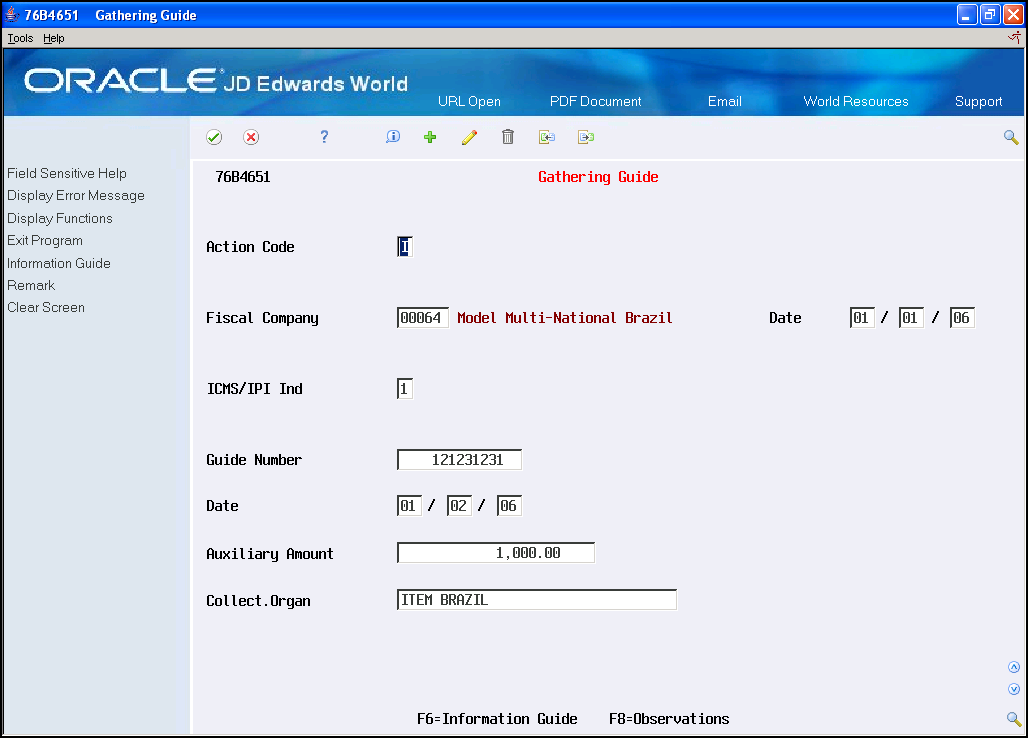The image size is (1028, 738).
Task: Open the Support link
Action: click(x=978, y=102)
